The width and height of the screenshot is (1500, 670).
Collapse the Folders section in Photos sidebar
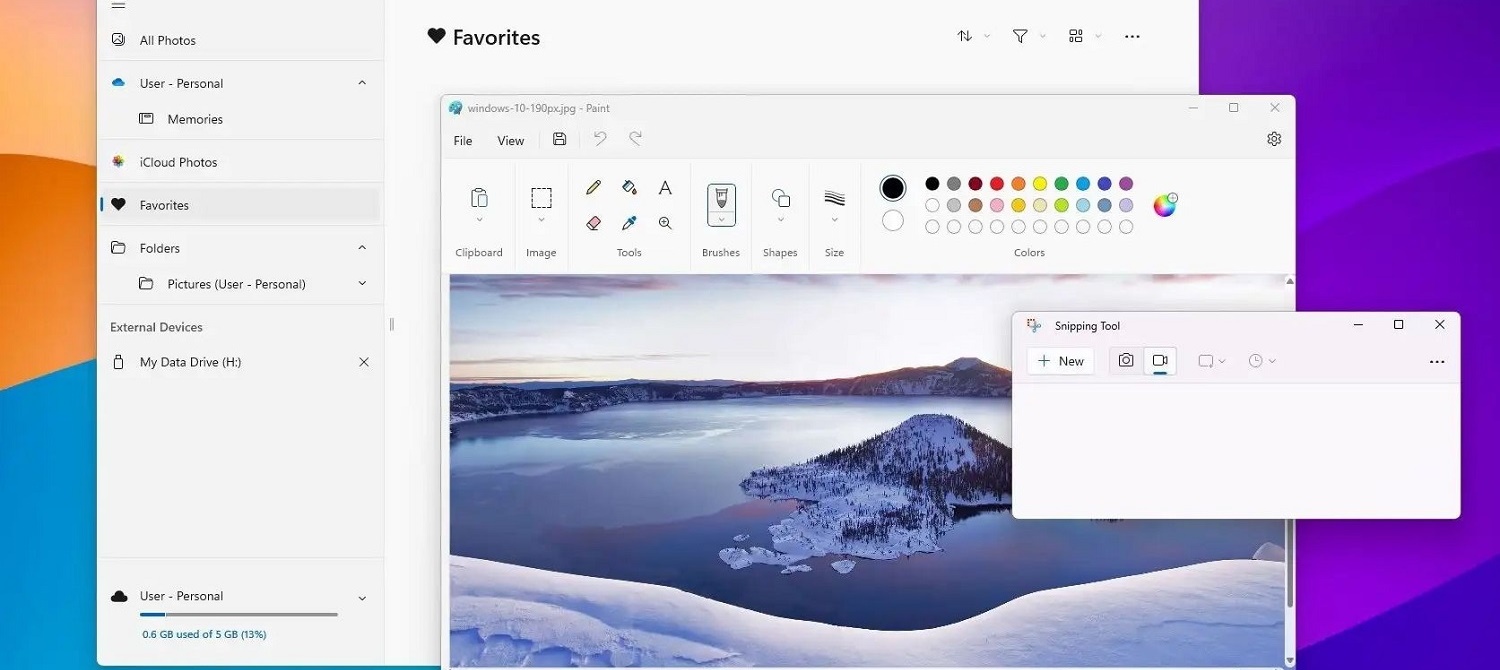pos(362,247)
